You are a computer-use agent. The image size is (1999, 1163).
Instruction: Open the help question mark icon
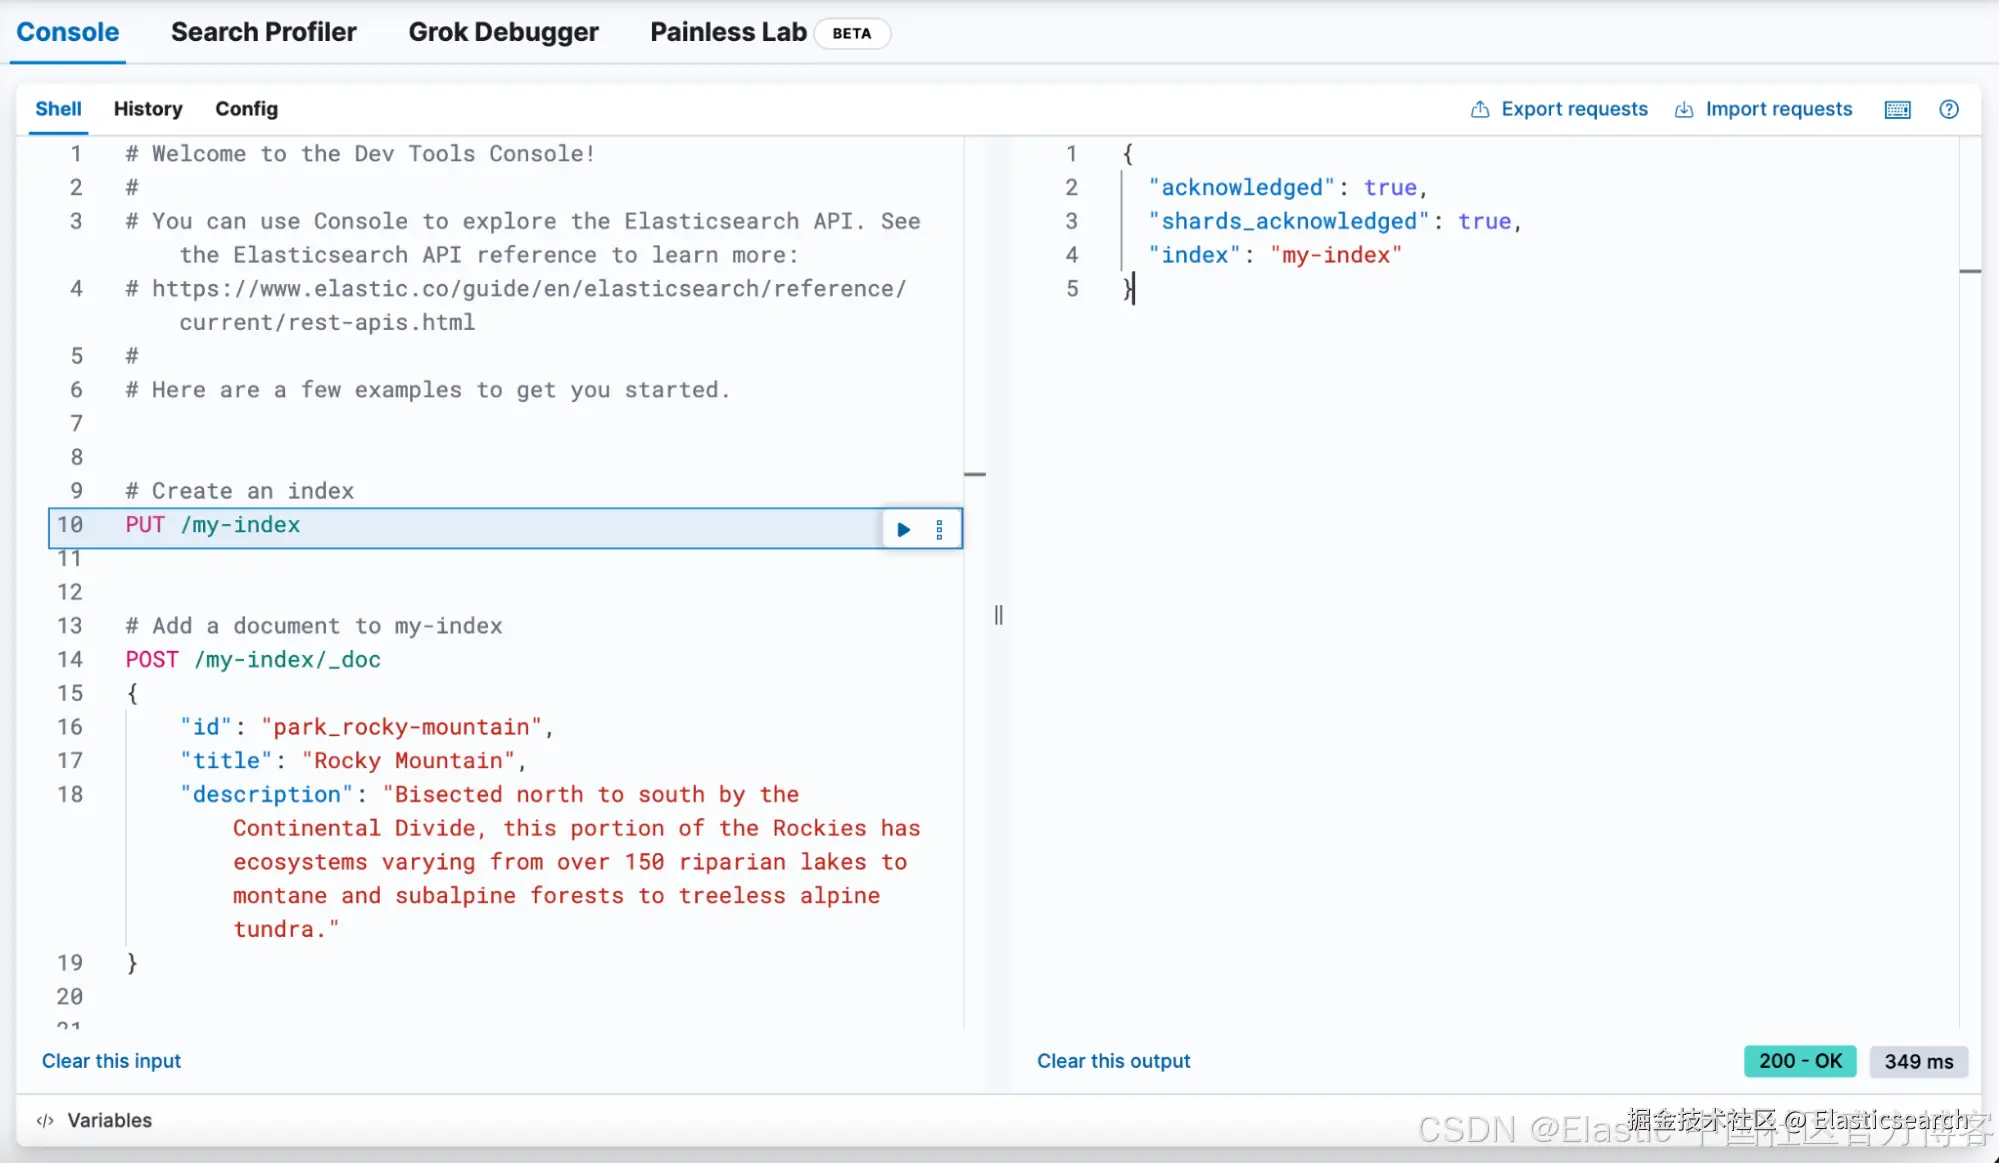tap(1948, 110)
